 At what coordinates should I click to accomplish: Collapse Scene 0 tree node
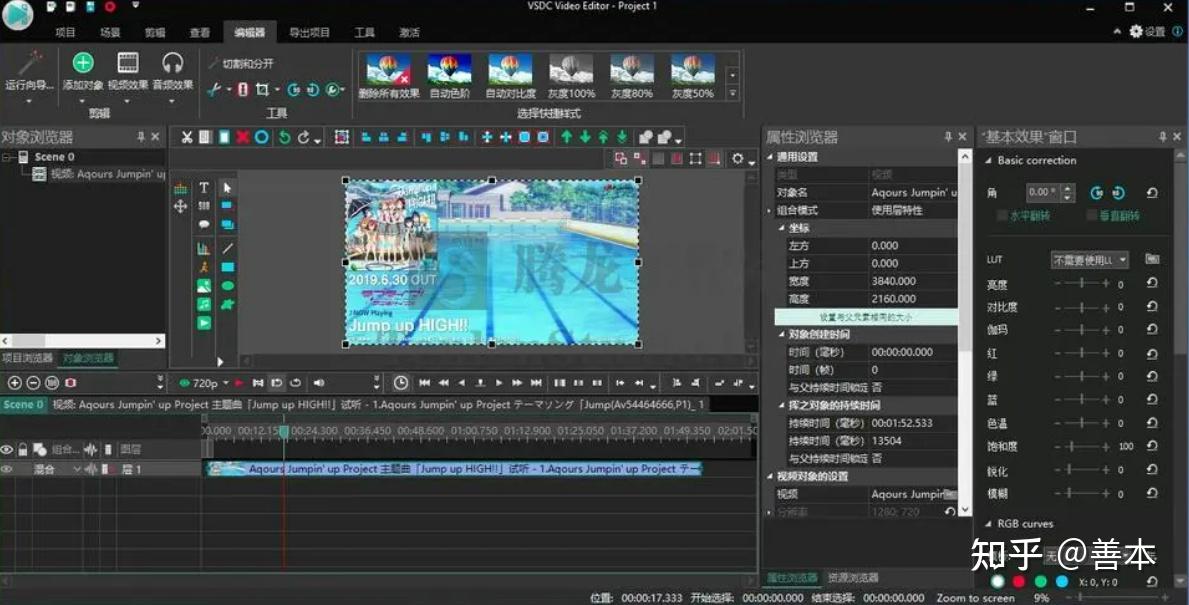(7, 157)
